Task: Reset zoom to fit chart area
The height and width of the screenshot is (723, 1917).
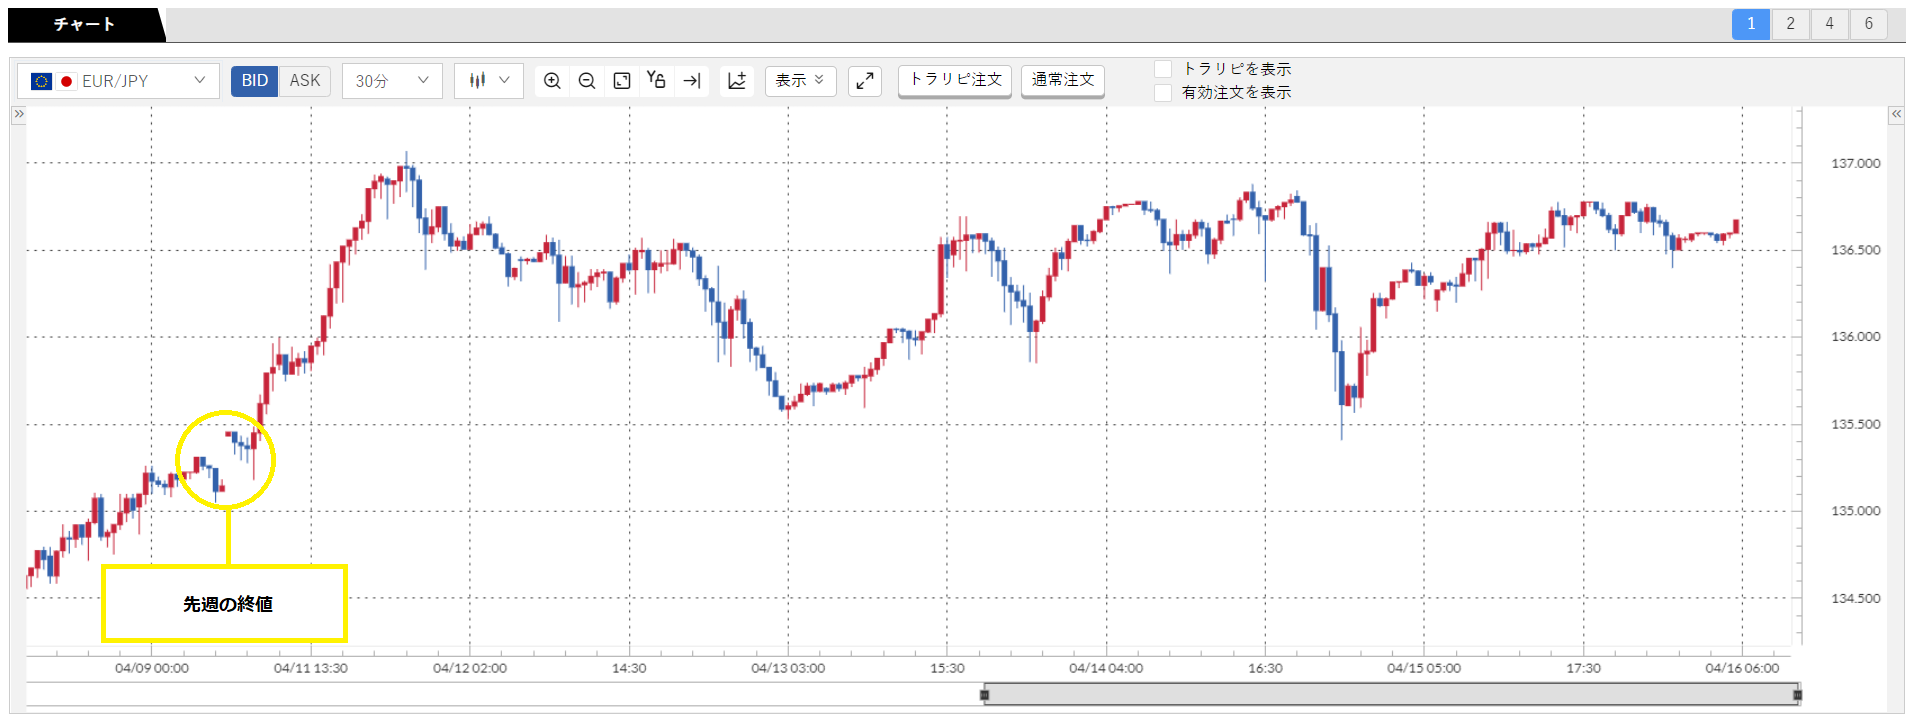Action: (x=622, y=81)
